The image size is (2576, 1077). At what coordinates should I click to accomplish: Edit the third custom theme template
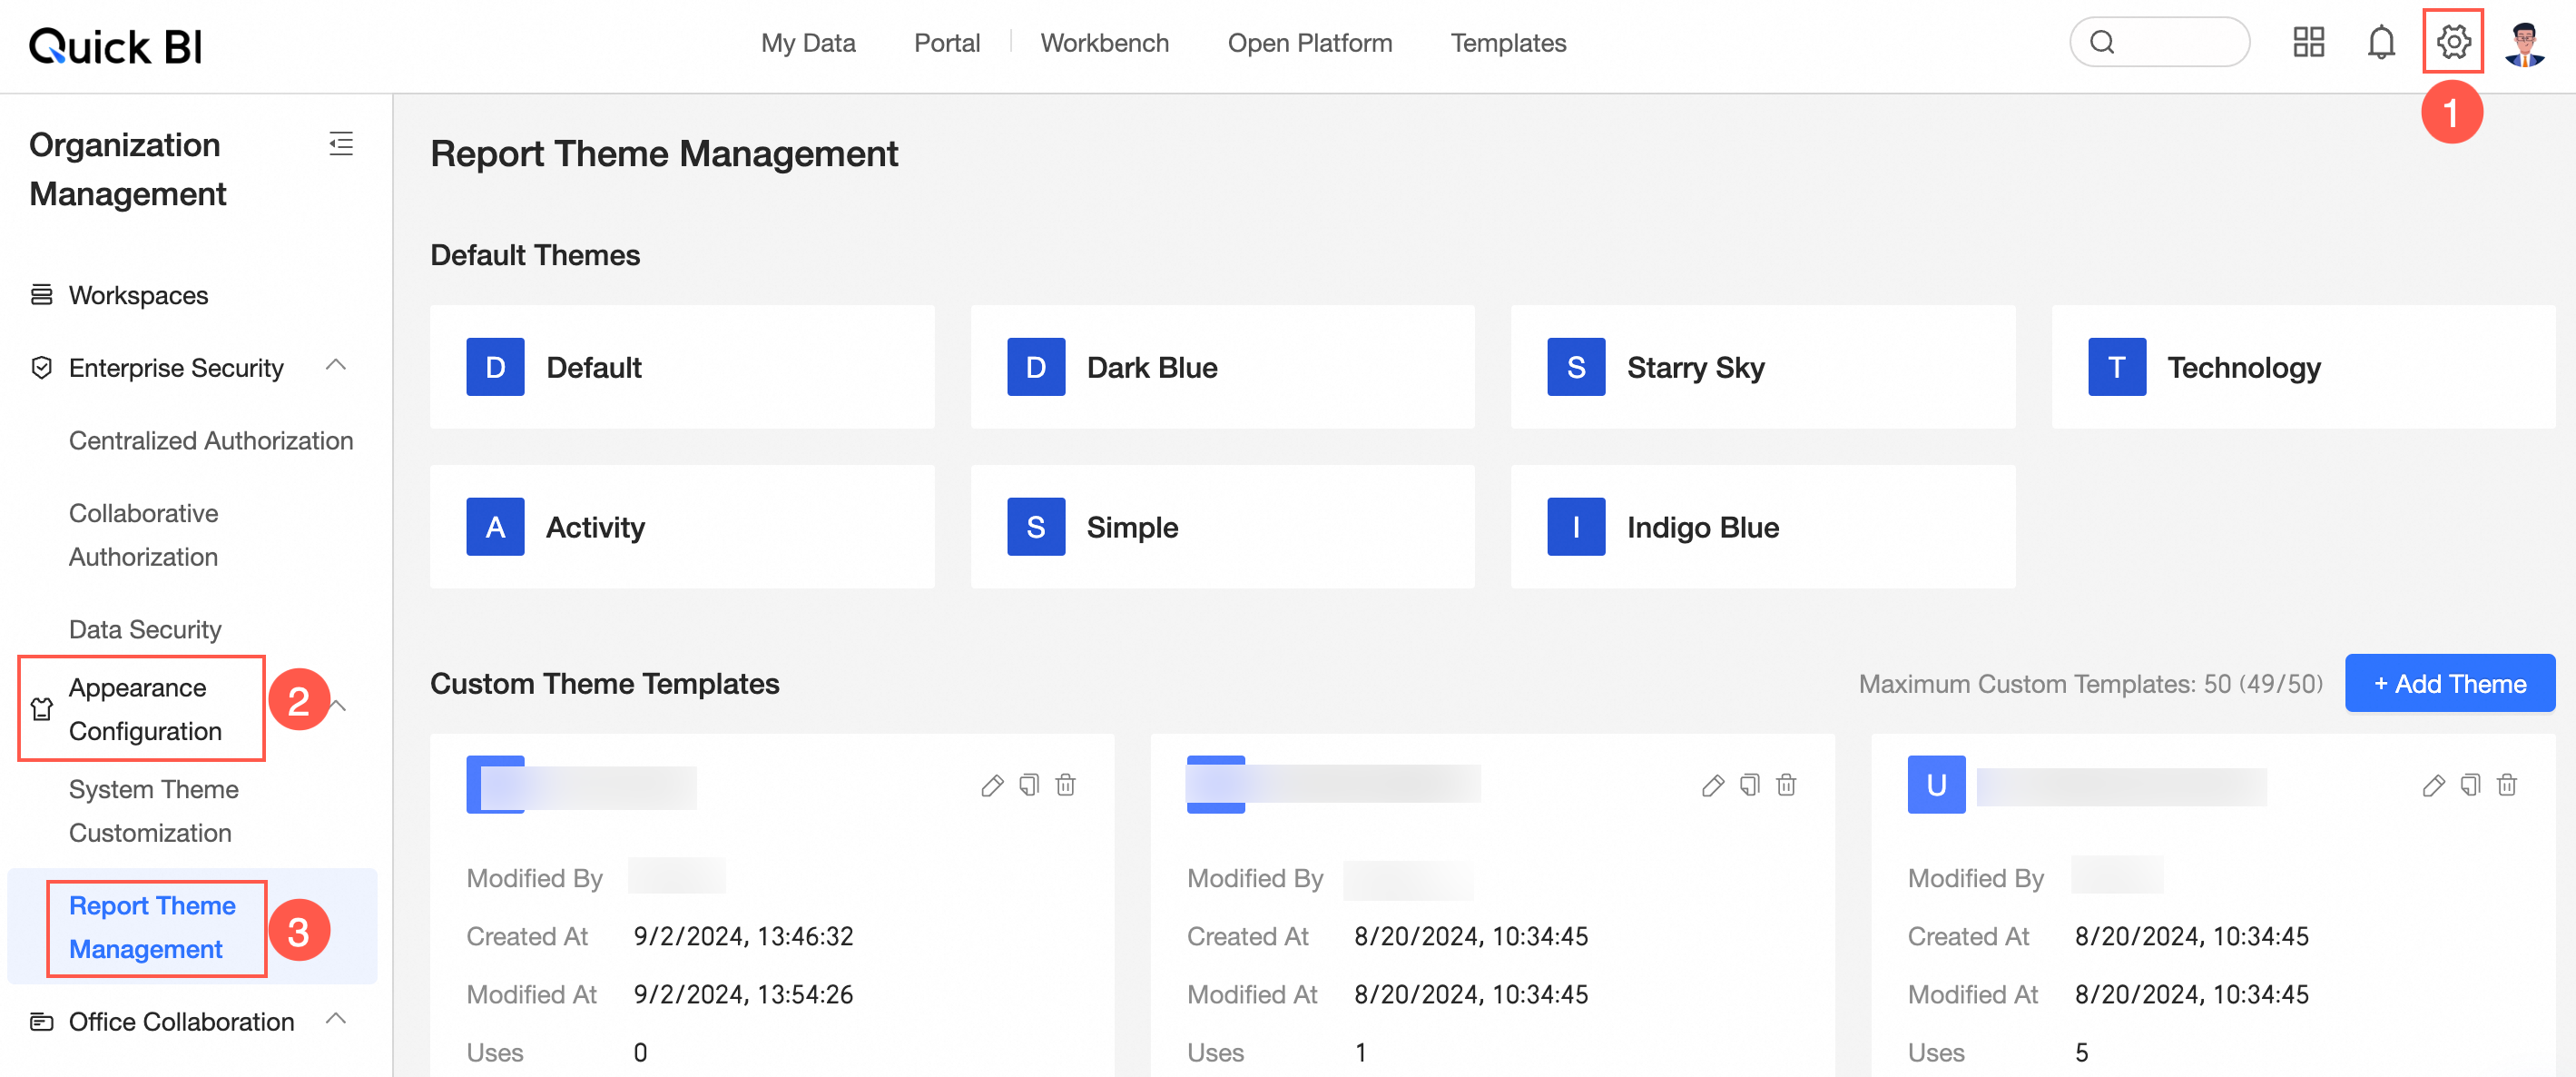[x=2433, y=785]
